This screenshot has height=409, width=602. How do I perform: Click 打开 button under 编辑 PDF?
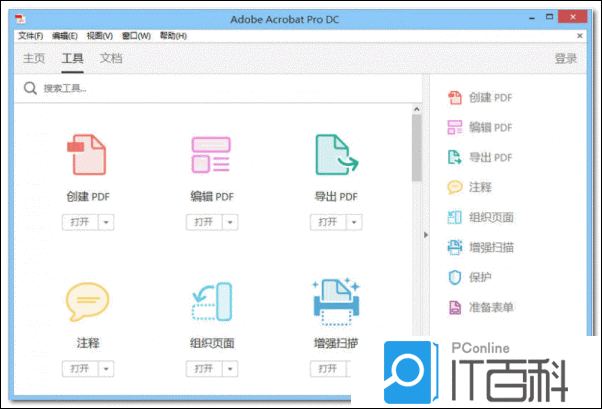[204, 222]
